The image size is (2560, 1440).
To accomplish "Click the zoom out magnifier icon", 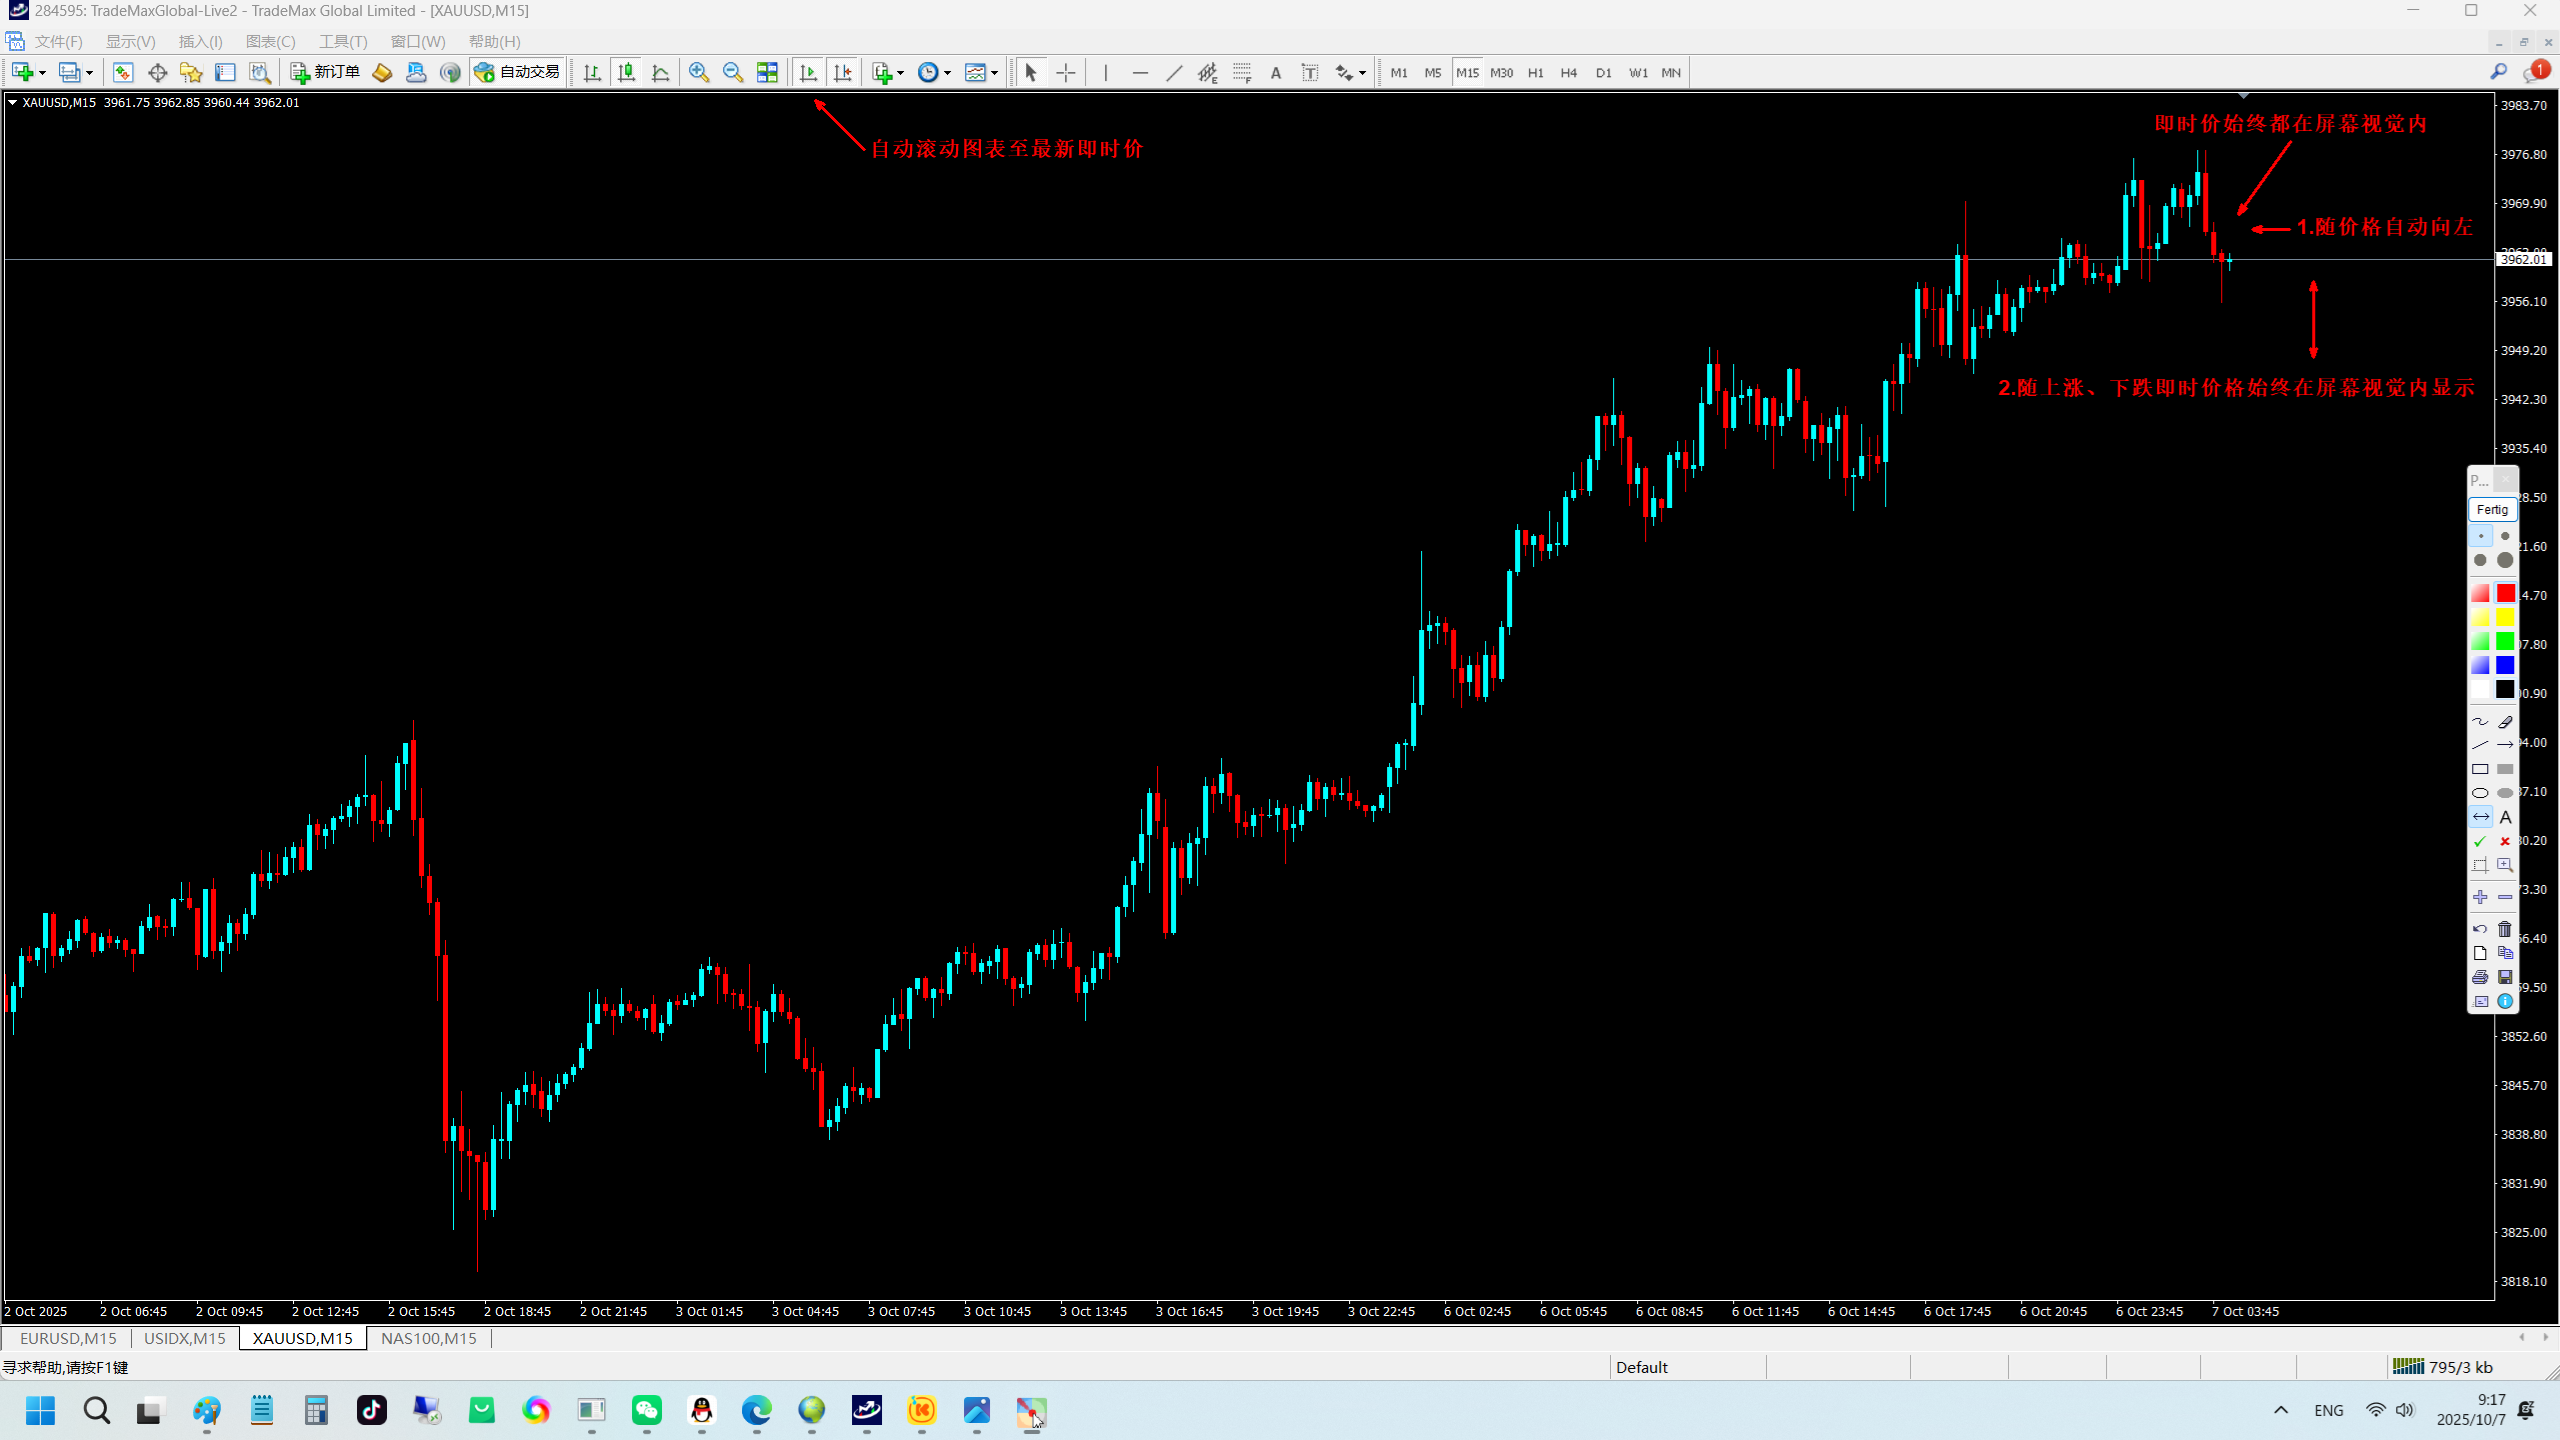I will (x=733, y=72).
